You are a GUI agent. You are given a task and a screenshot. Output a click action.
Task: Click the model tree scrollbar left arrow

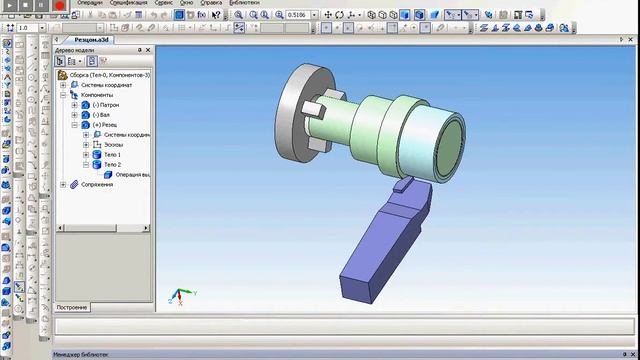click(61, 228)
